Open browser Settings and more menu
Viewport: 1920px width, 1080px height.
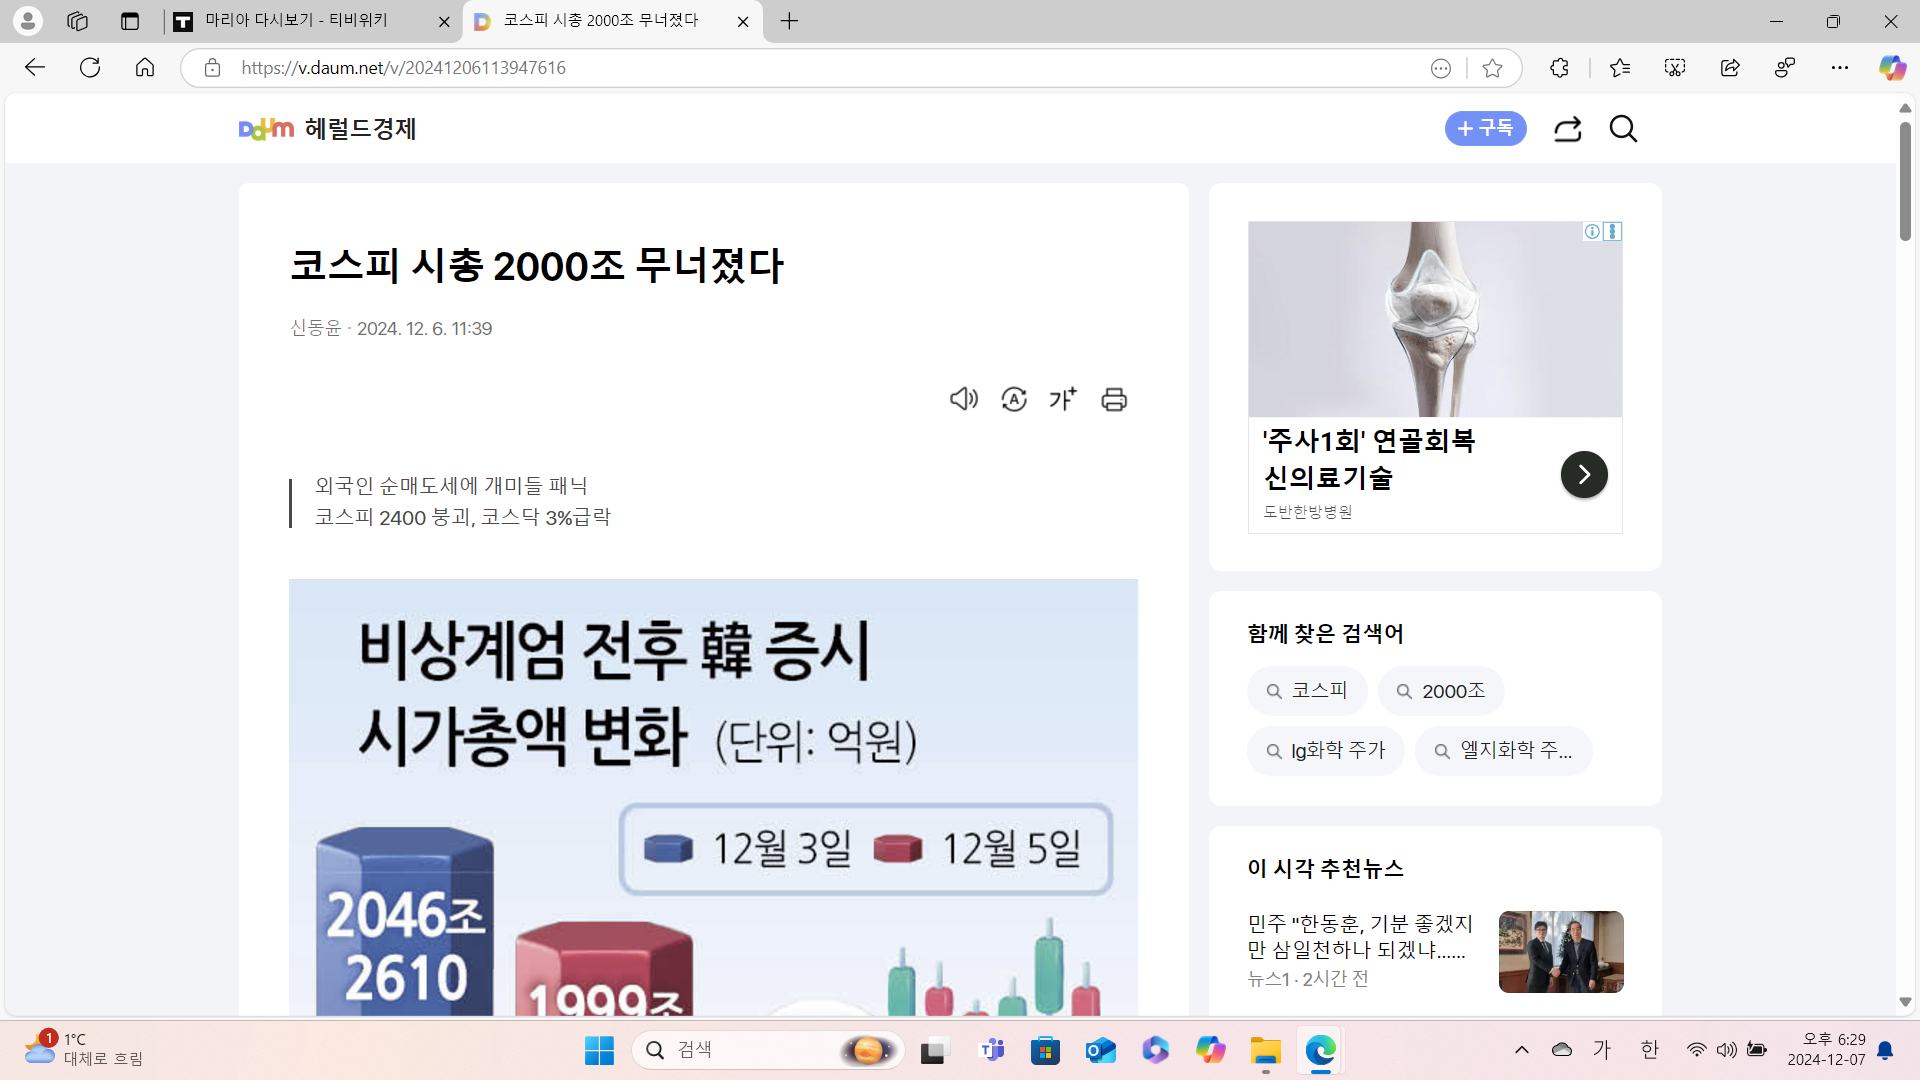pos(1839,68)
